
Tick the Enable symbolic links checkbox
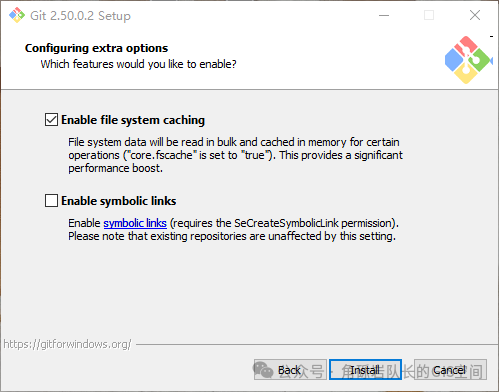click(51, 201)
